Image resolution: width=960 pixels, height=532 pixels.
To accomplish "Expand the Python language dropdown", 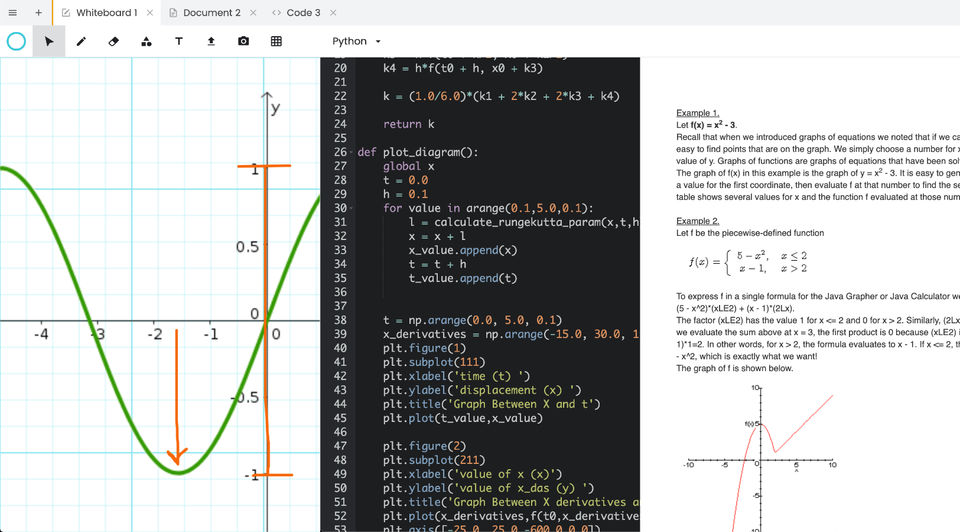I will pos(357,41).
